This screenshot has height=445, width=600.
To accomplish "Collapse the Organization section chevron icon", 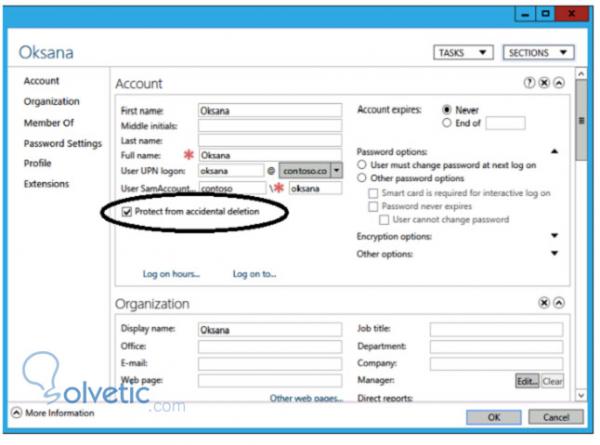I will (x=559, y=303).
